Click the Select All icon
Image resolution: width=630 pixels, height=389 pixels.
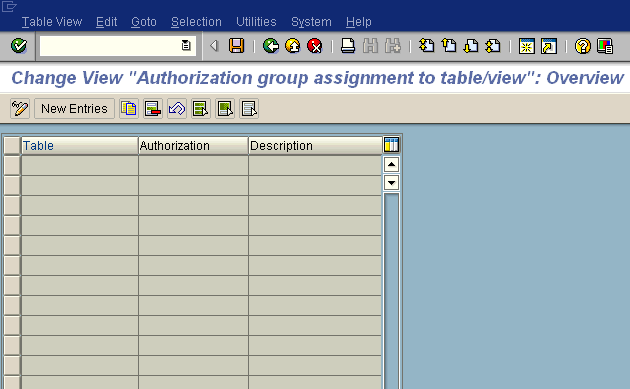pyautogui.click(x=201, y=109)
